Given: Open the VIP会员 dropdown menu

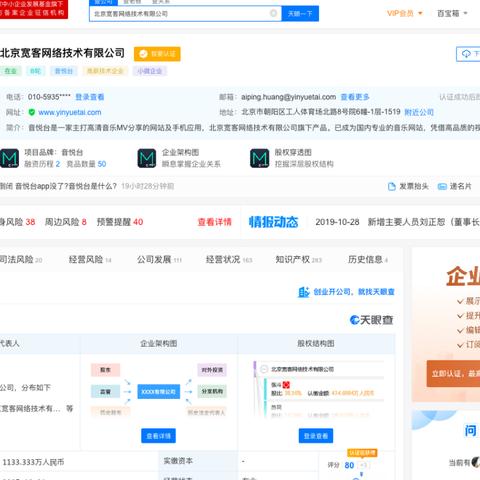Looking at the screenshot, I should click(x=404, y=13).
